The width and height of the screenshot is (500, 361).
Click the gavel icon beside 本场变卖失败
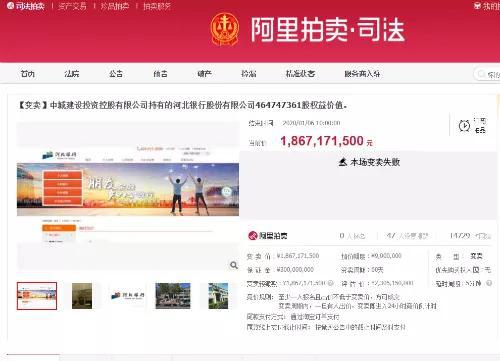tap(343, 162)
